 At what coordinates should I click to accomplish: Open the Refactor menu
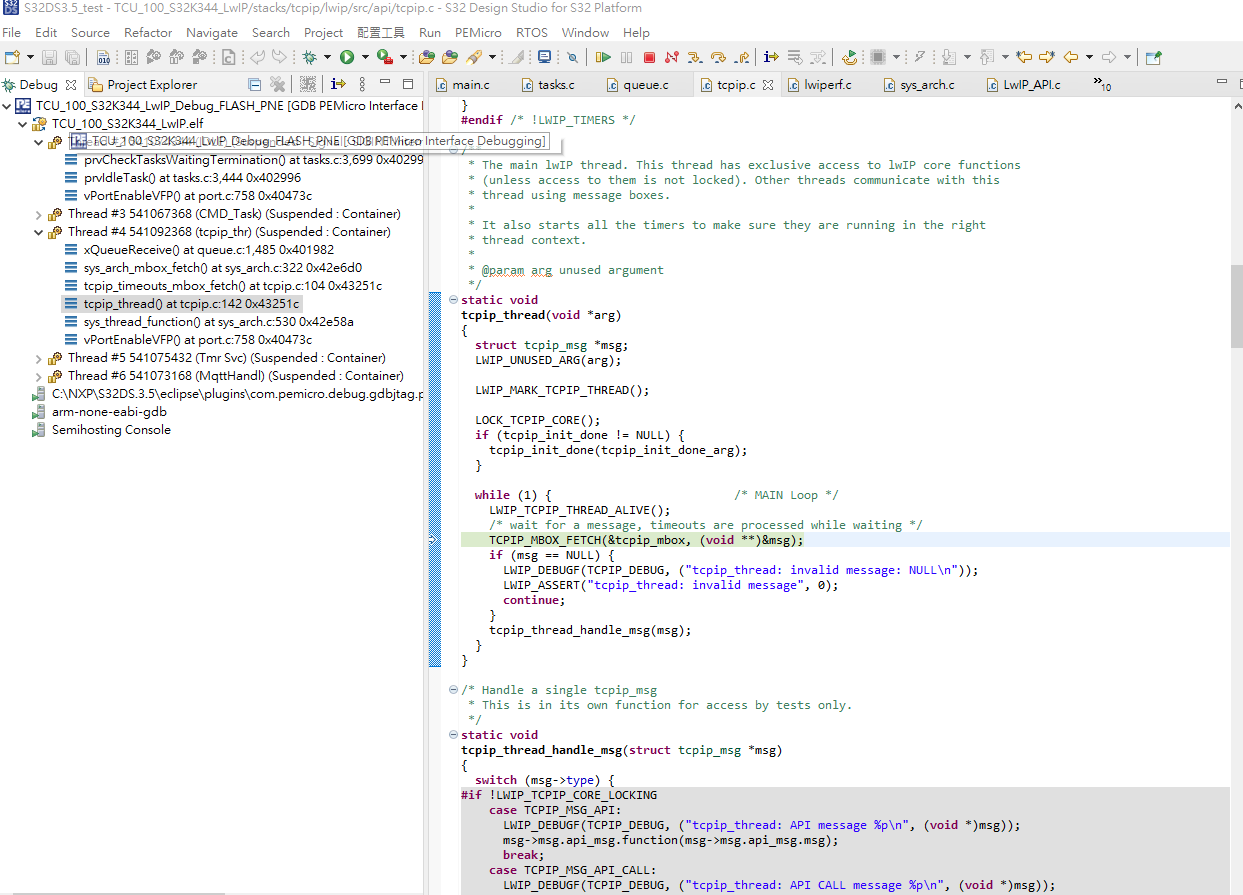pyautogui.click(x=148, y=33)
